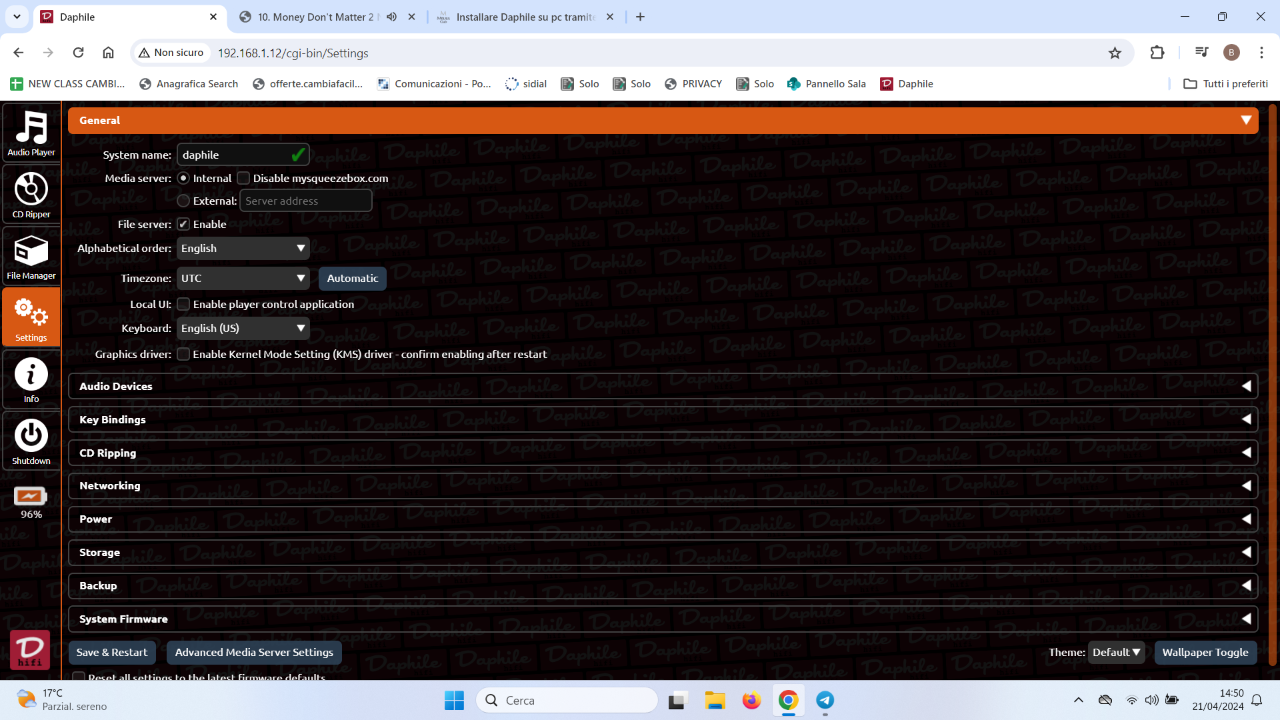Click the System name input field
The width and height of the screenshot is (1280, 720).
[x=243, y=155]
